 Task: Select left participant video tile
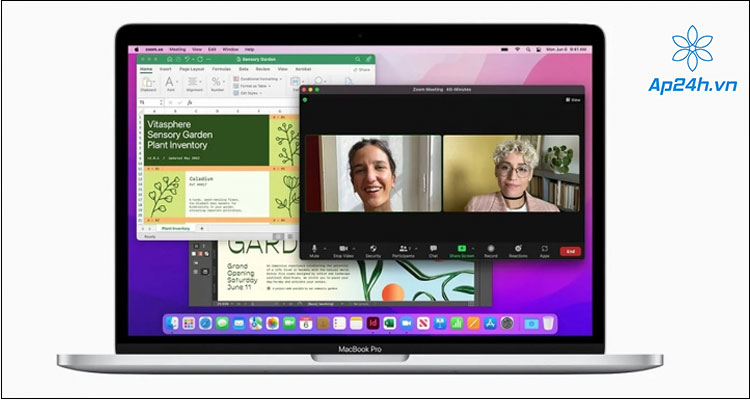click(x=373, y=173)
